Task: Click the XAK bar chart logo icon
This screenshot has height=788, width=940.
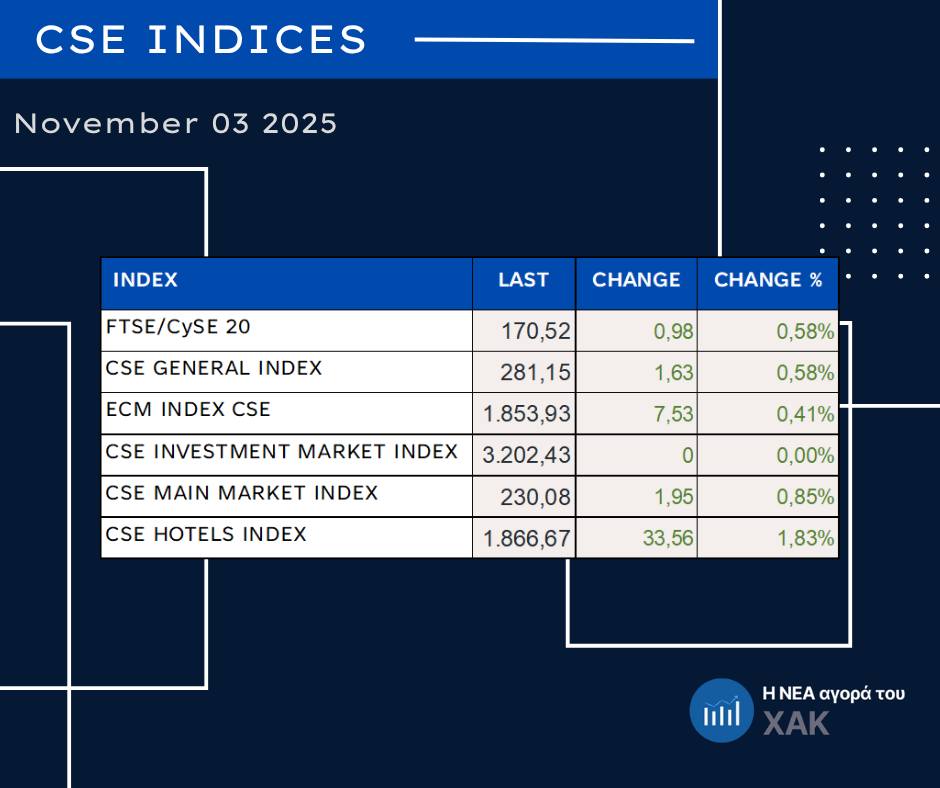Action: pyautogui.click(x=721, y=710)
